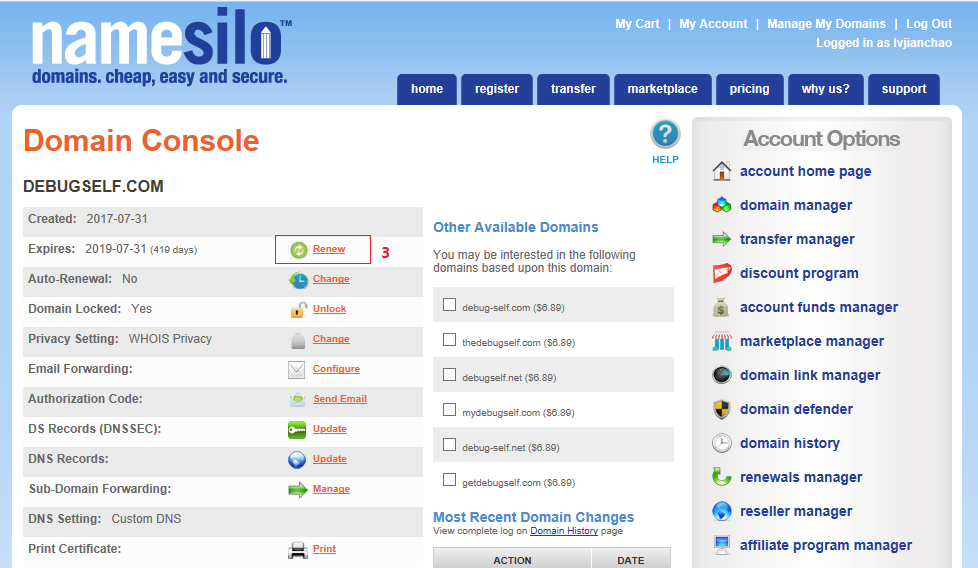Open the support navigation tab
Viewport: 978px width, 568px height.
coord(904,89)
